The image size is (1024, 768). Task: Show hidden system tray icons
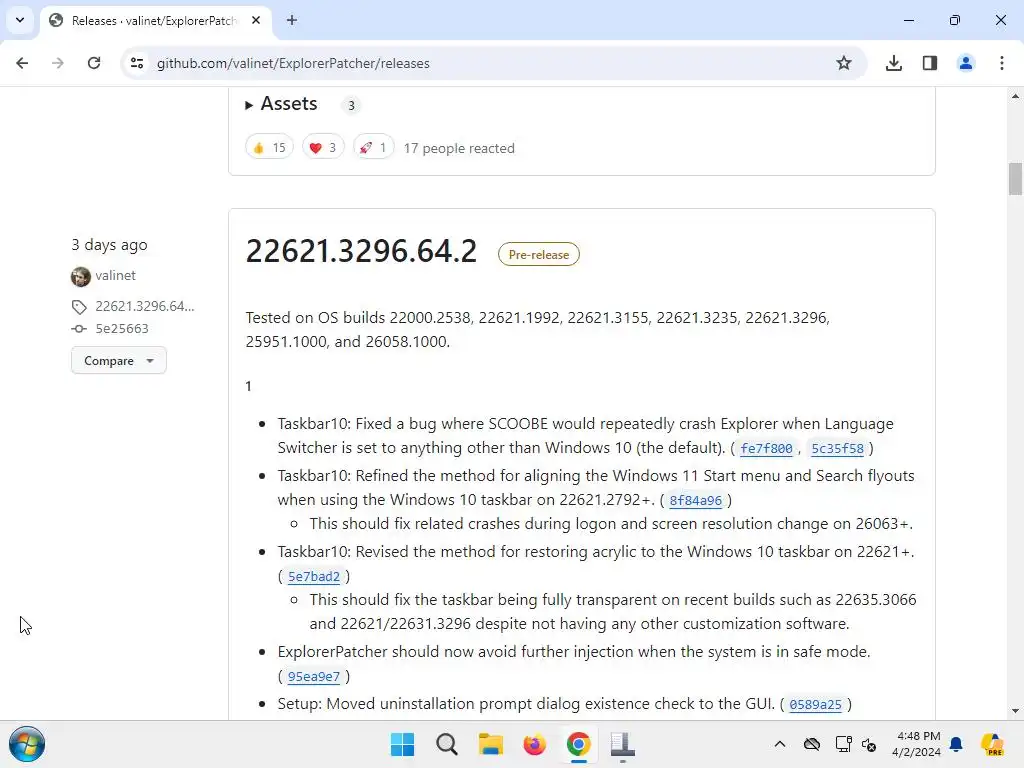[780, 744]
